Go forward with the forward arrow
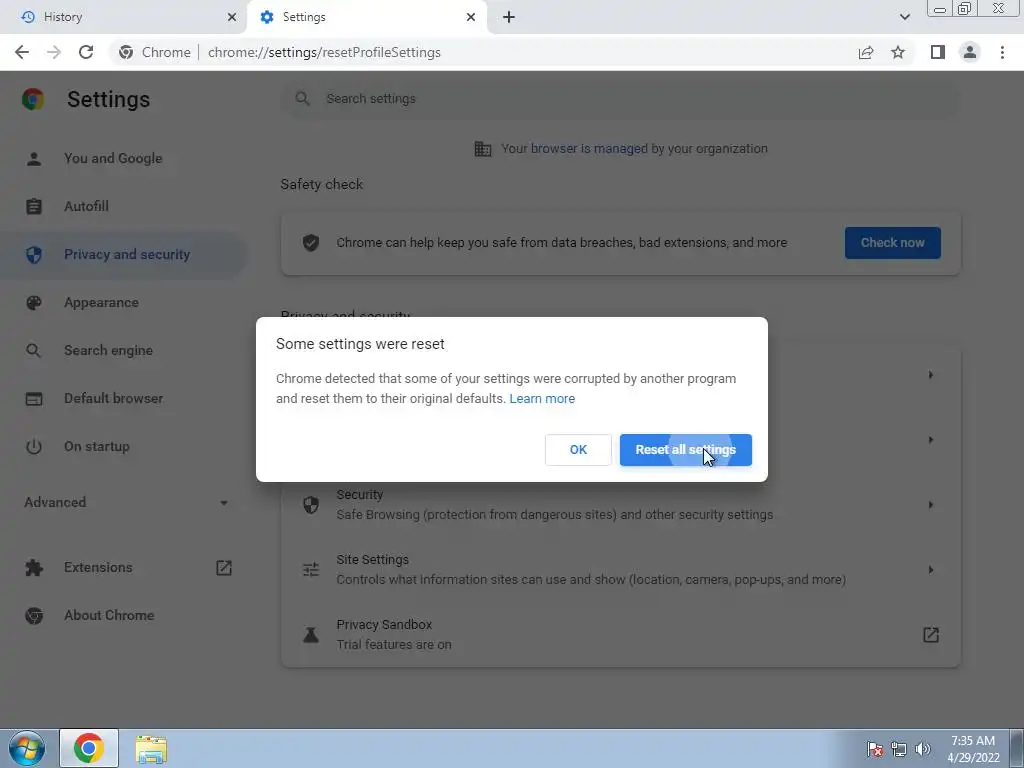Image resolution: width=1024 pixels, height=768 pixels. pyautogui.click(x=54, y=52)
